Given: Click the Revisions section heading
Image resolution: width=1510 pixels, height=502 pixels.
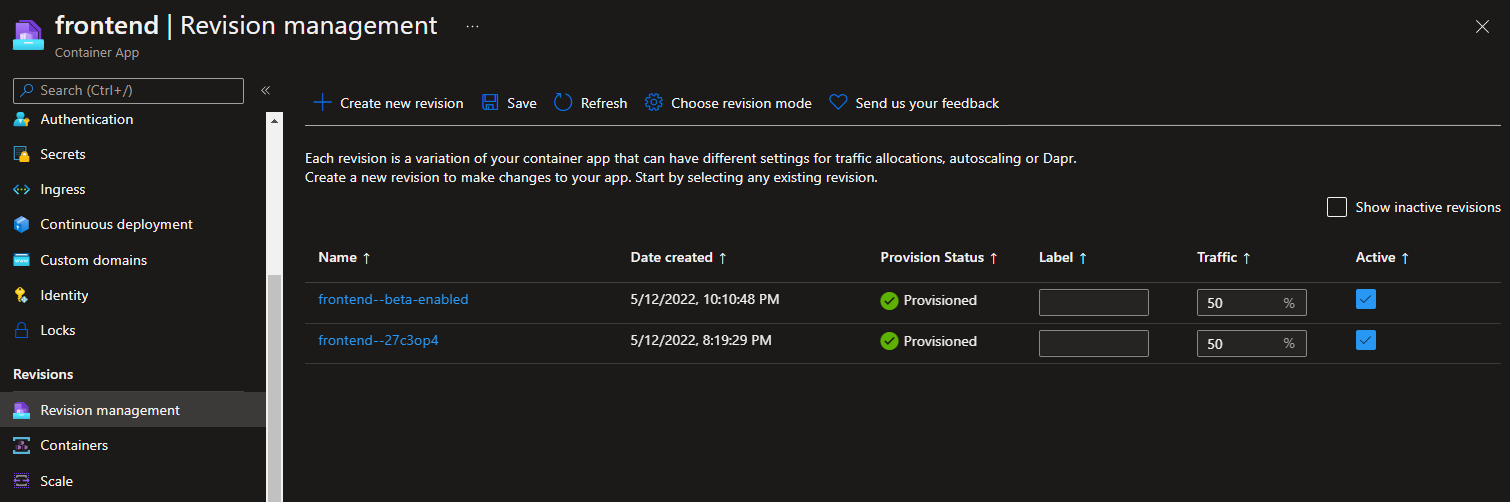Looking at the screenshot, I should point(43,374).
